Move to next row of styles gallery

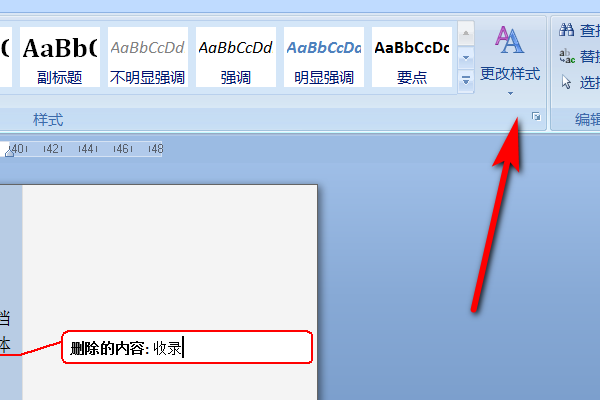pos(466,58)
